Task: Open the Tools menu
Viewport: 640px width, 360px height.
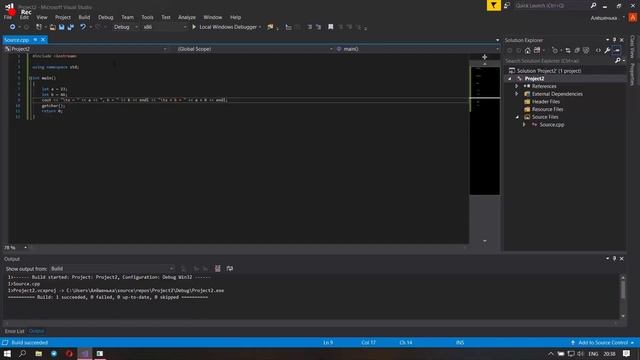Action: [147, 18]
